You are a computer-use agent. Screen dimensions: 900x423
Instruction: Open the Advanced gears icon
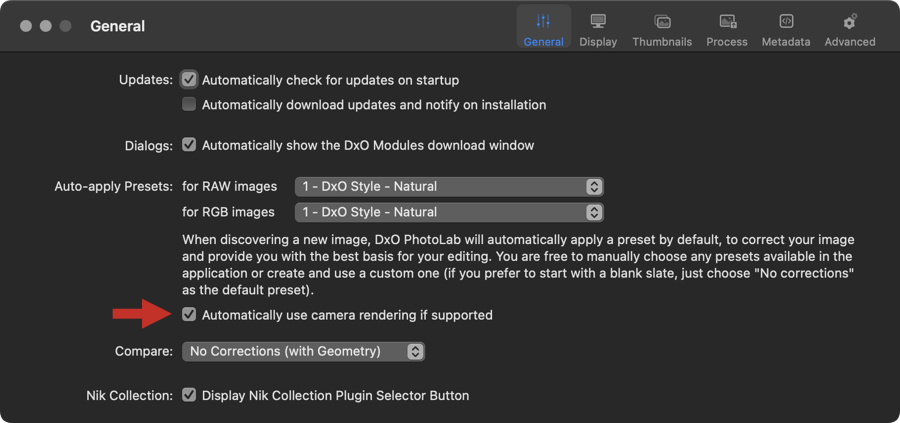coord(849,22)
